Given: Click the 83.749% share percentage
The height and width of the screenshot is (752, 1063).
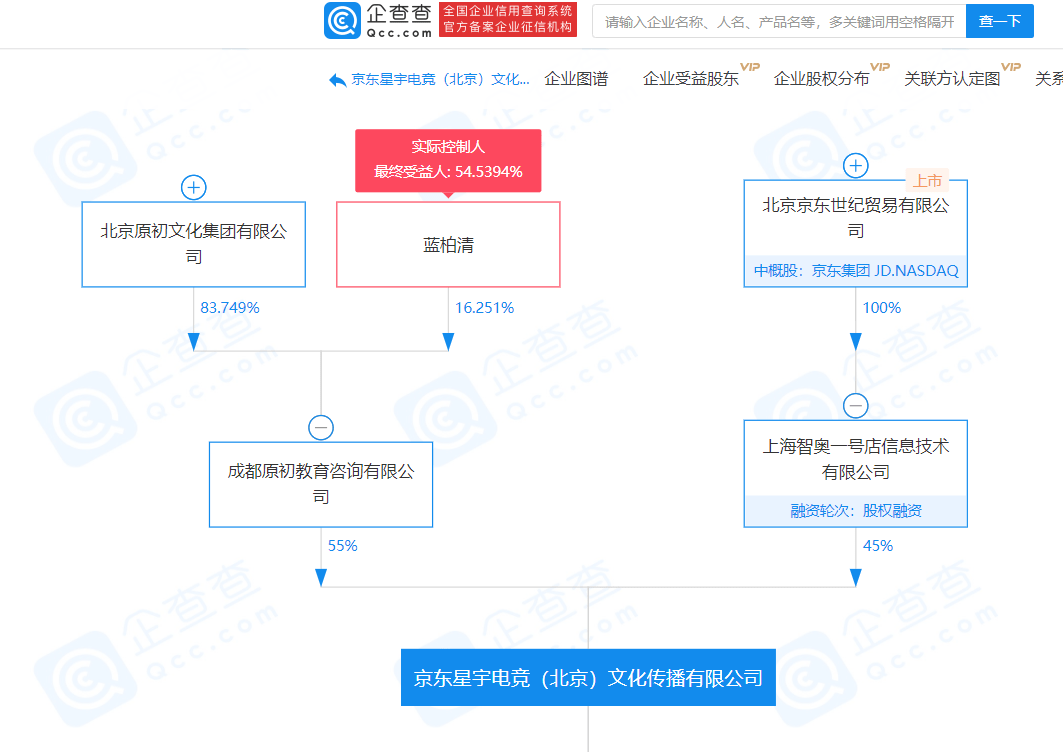Looking at the screenshot, I should (x=230, y=308).
